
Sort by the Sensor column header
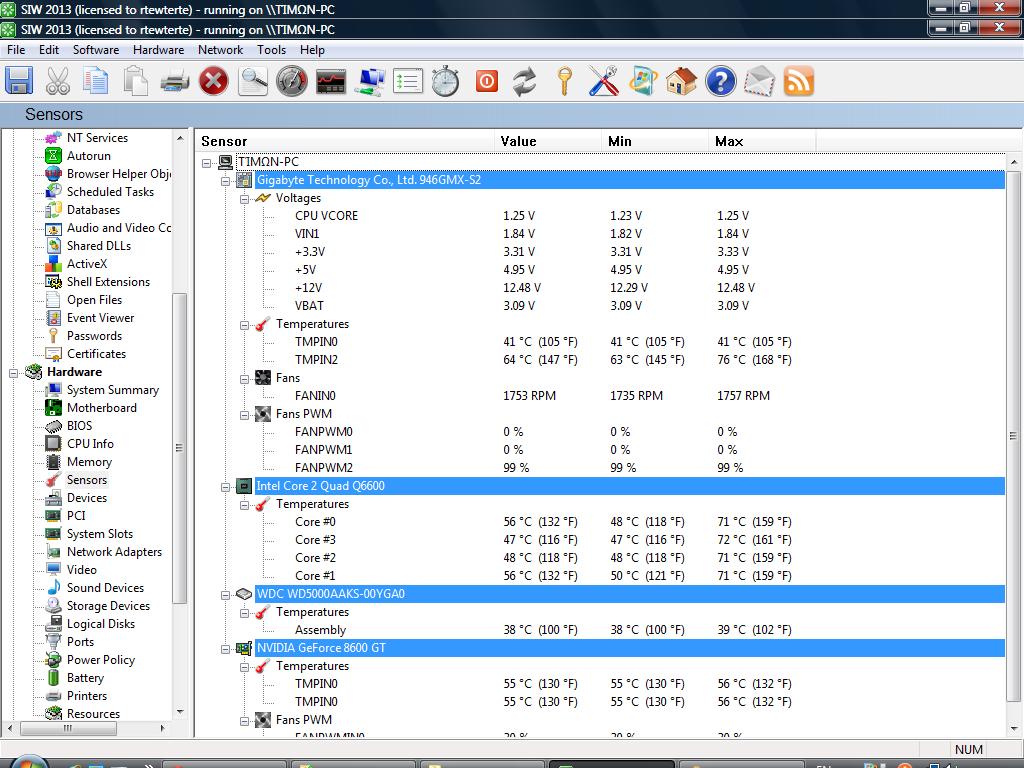pyautogui.click(x=345, y=141)
